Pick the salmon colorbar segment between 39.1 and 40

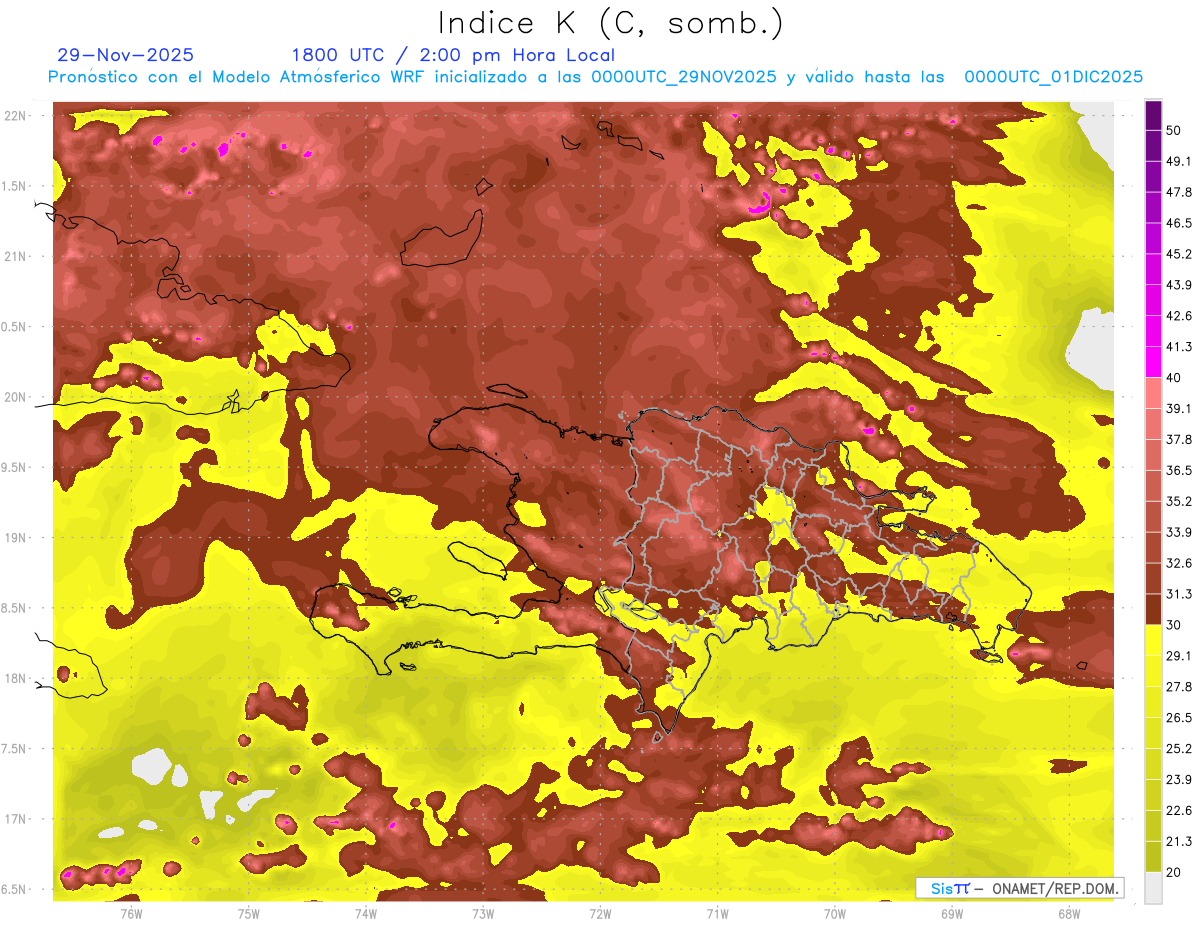click(1153, 393)
